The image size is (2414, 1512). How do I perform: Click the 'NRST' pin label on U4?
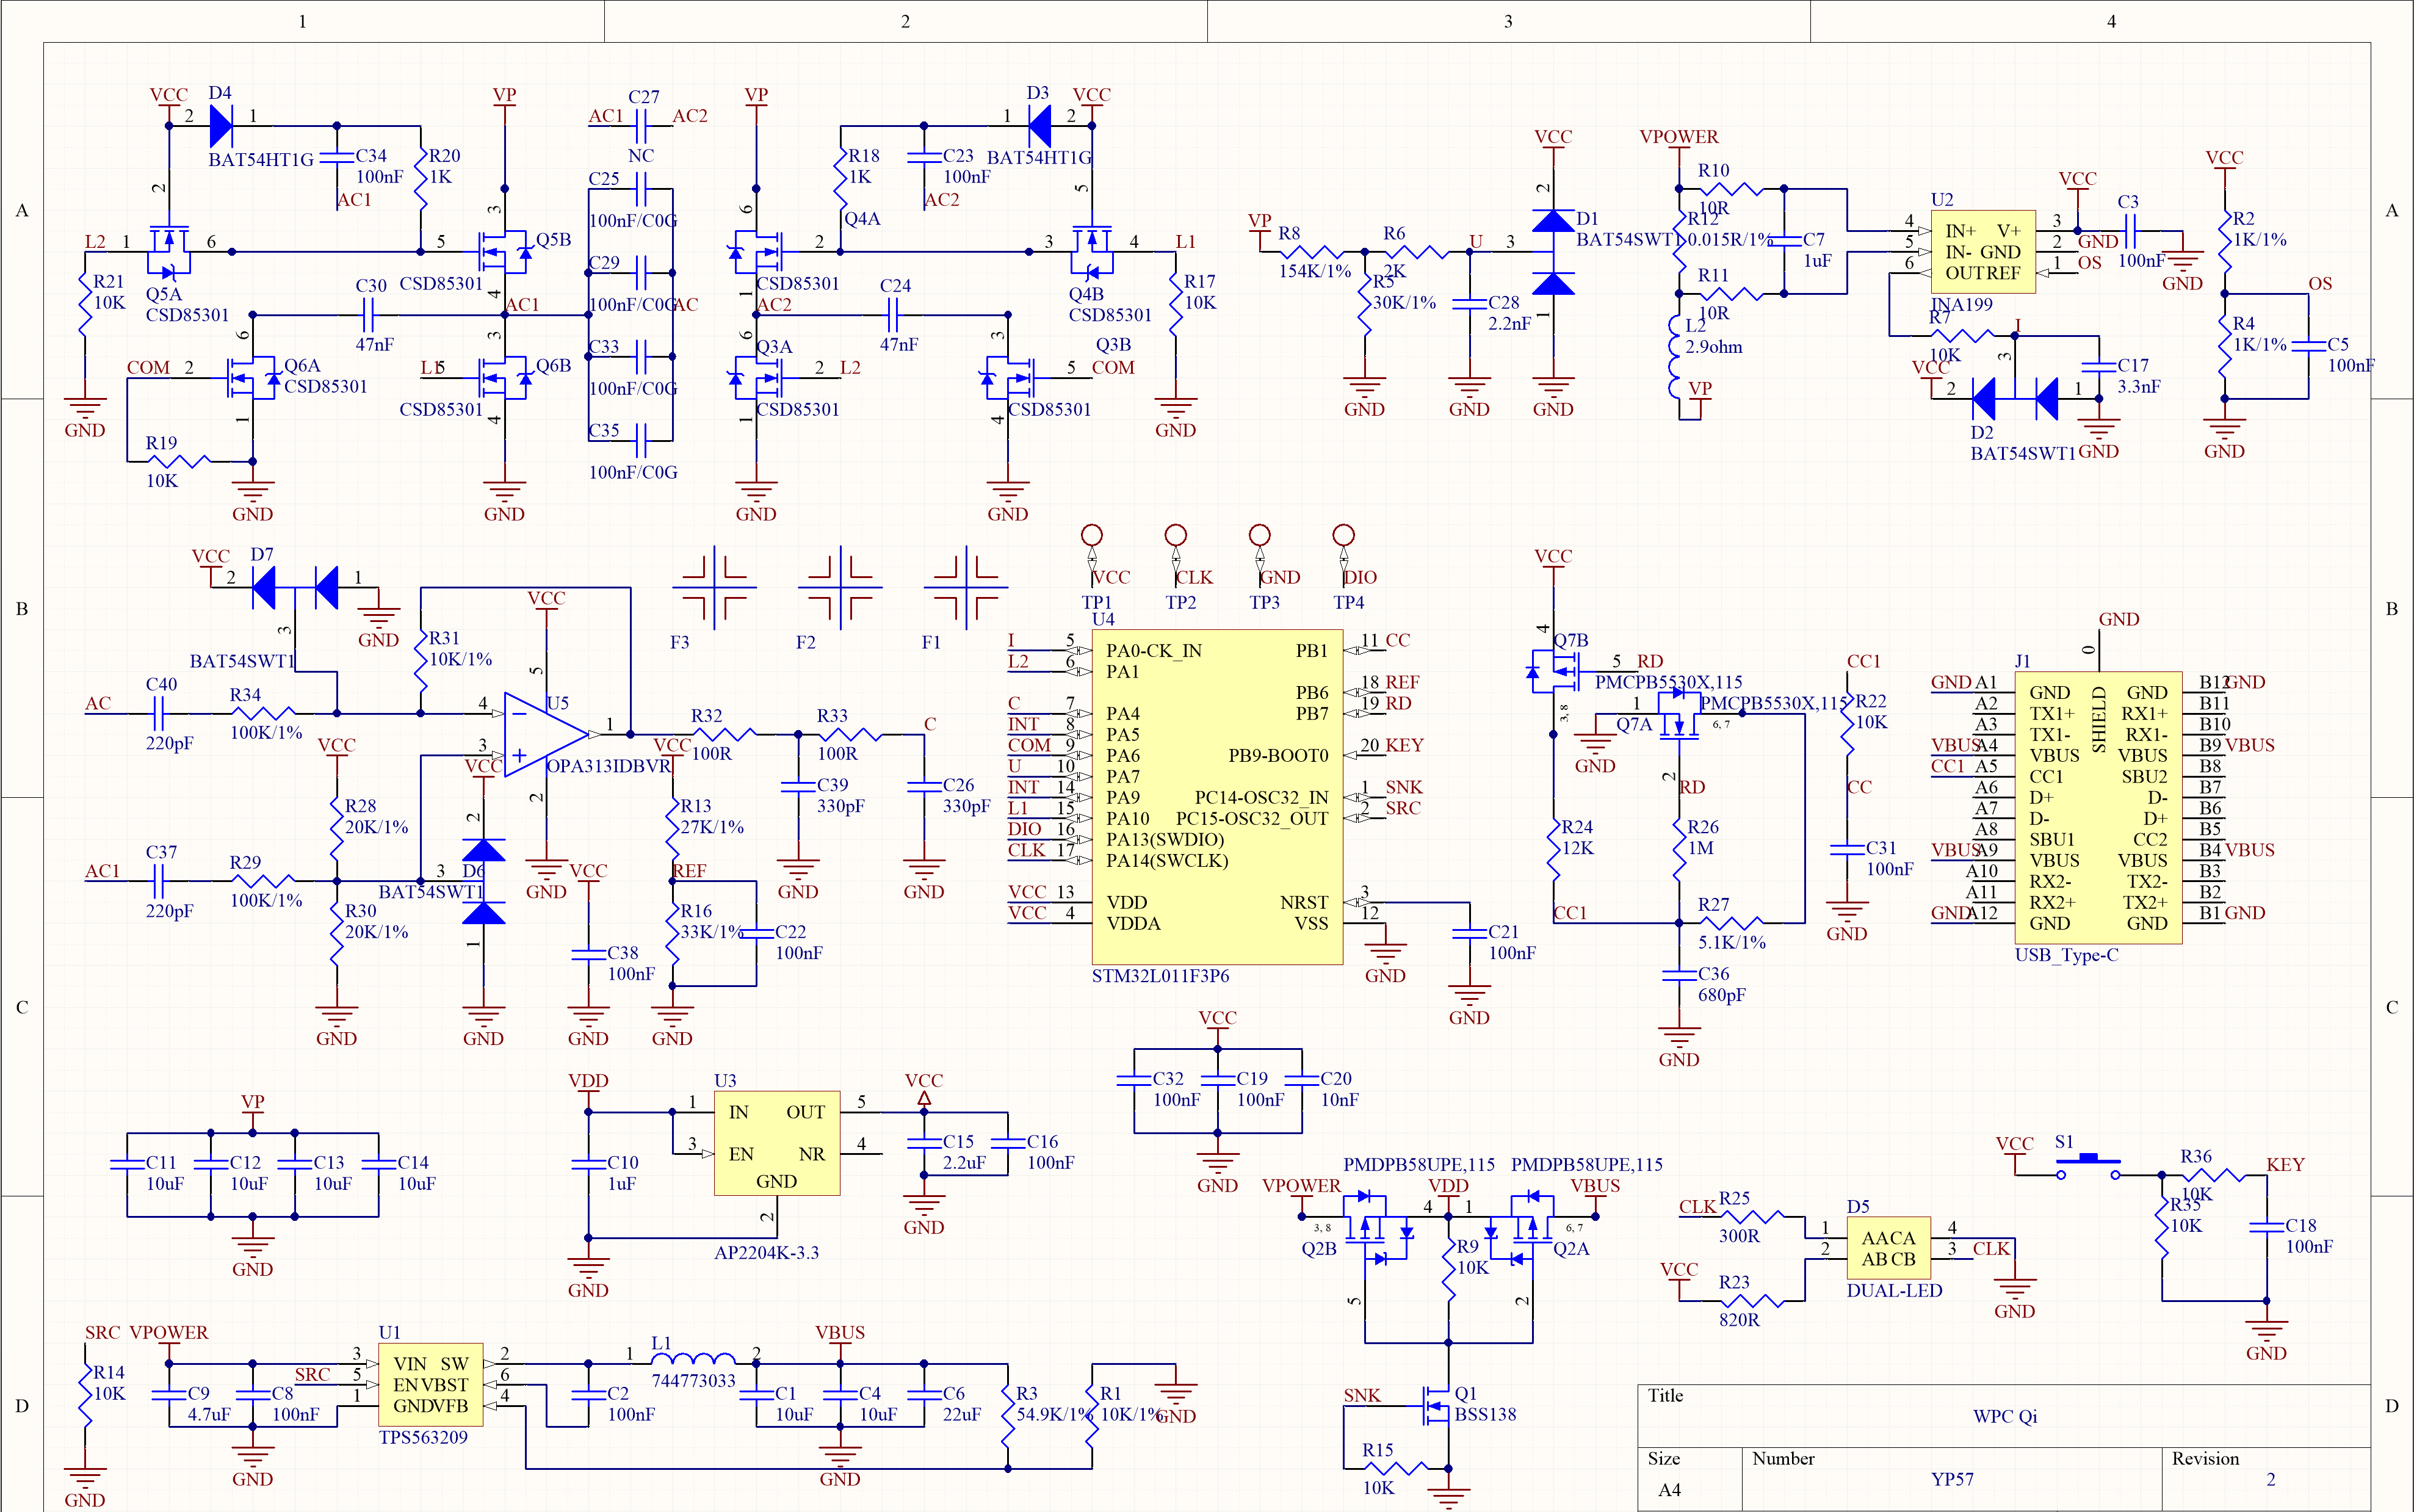click(x=1304, y=903)
